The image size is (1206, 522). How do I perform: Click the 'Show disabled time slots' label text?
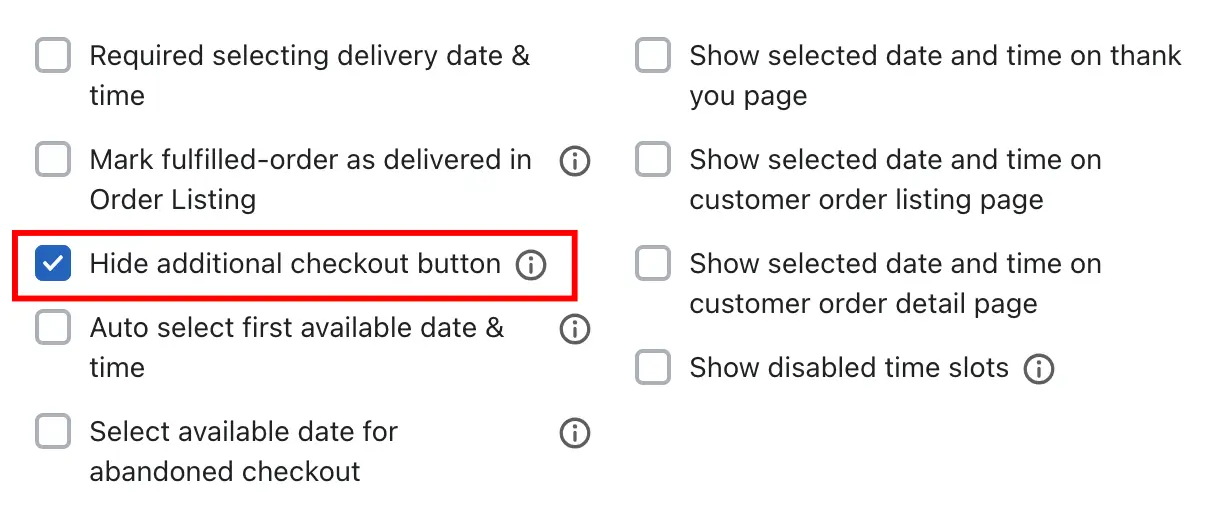point(849,368)
